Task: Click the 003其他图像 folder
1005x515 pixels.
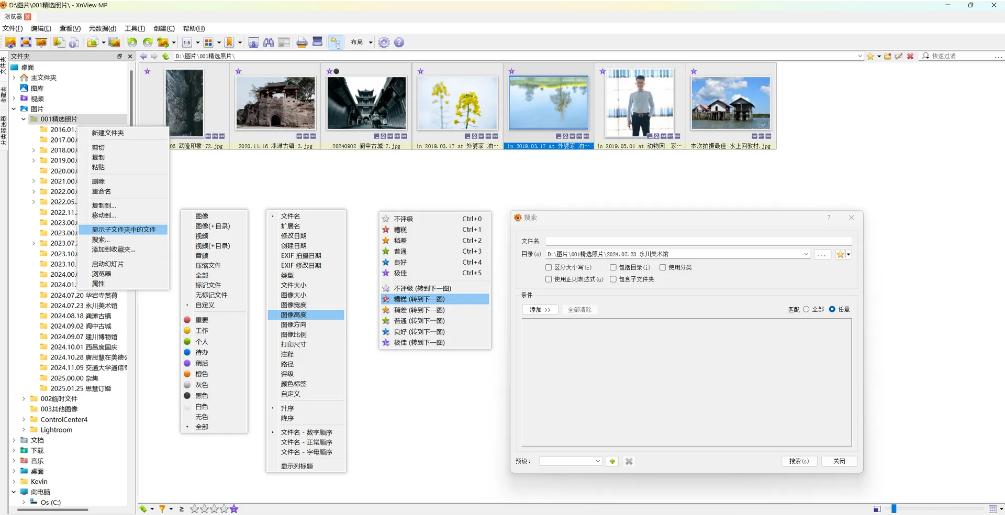Action: point(59,409)
